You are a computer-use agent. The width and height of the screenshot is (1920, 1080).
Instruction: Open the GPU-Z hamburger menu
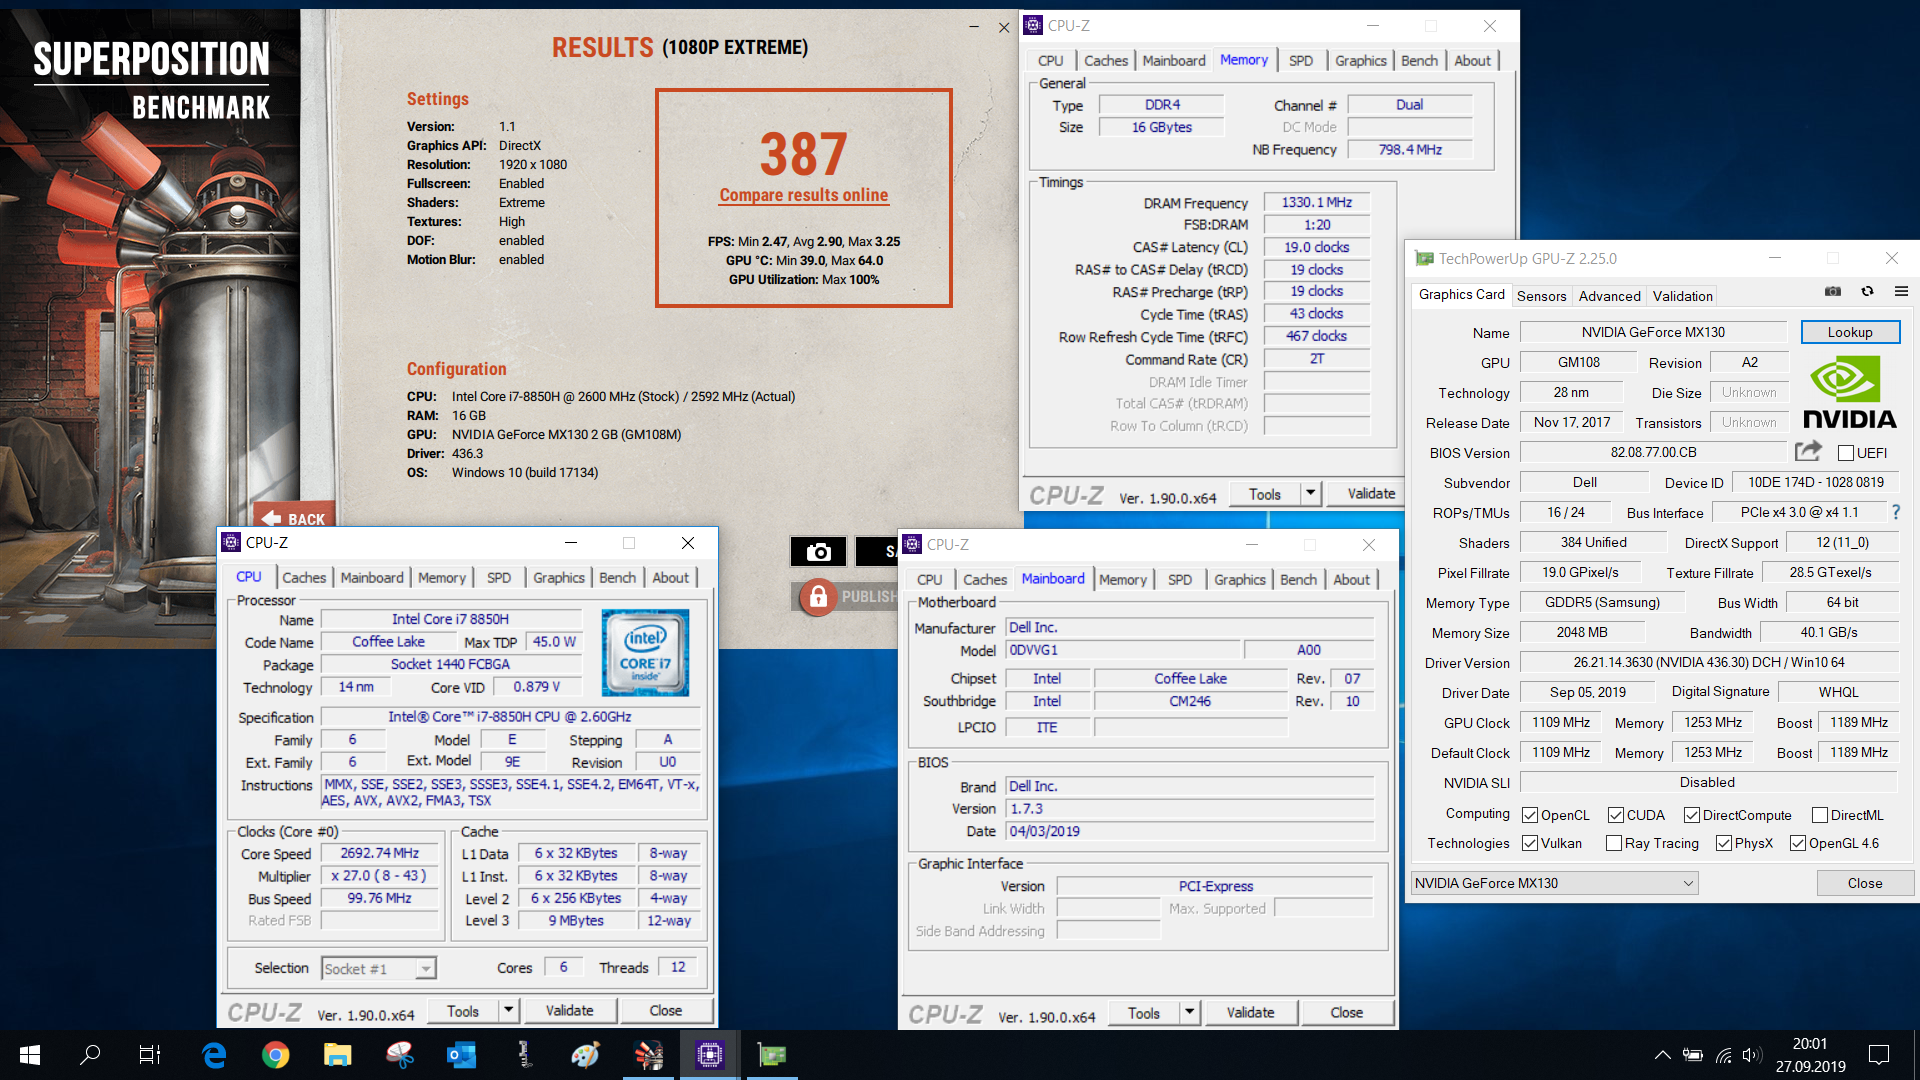click(x=1901, y=292)
